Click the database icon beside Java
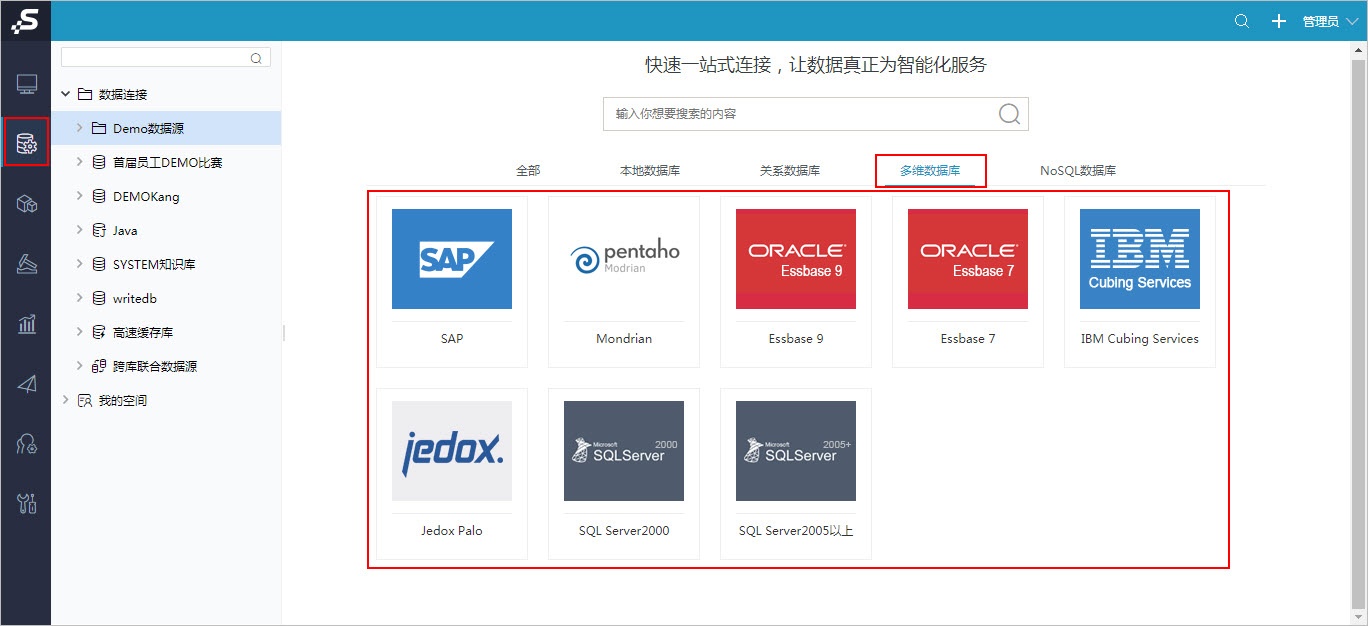The width and height of the screenshot is (1368, 626). [99, 230]
